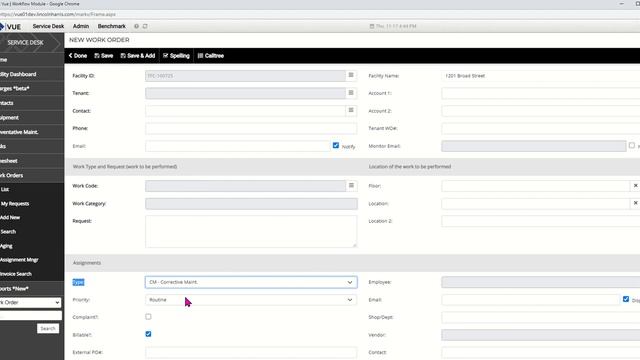This screenshot has width=640, height=360.
Task: Open Reports *New* in the sidebar
Action: tap(32, 289)
